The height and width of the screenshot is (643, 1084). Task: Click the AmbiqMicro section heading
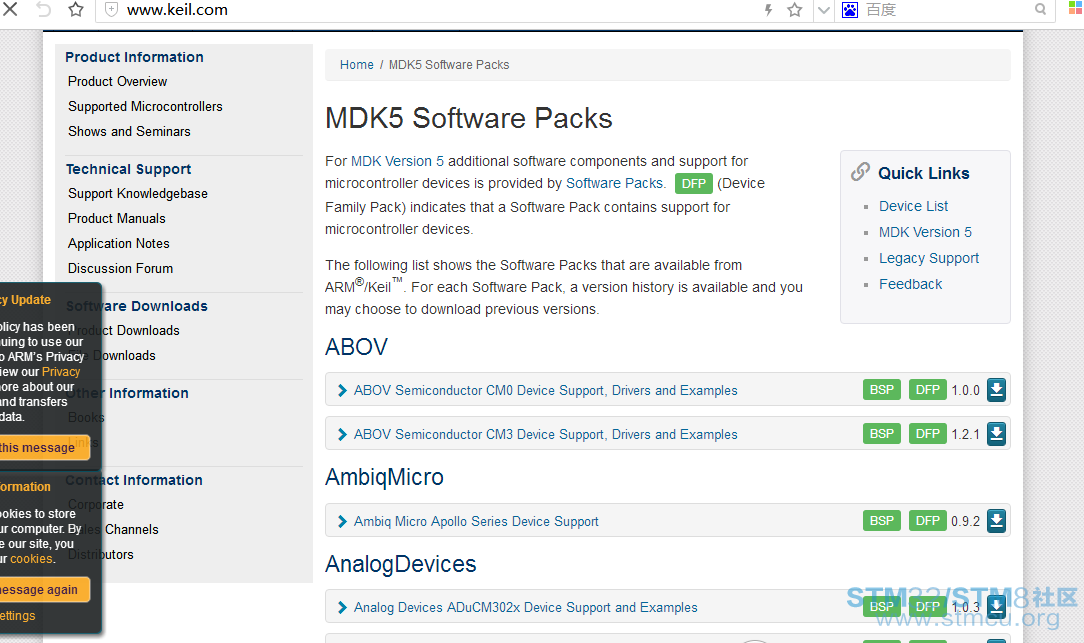click(x=384, y=477)
